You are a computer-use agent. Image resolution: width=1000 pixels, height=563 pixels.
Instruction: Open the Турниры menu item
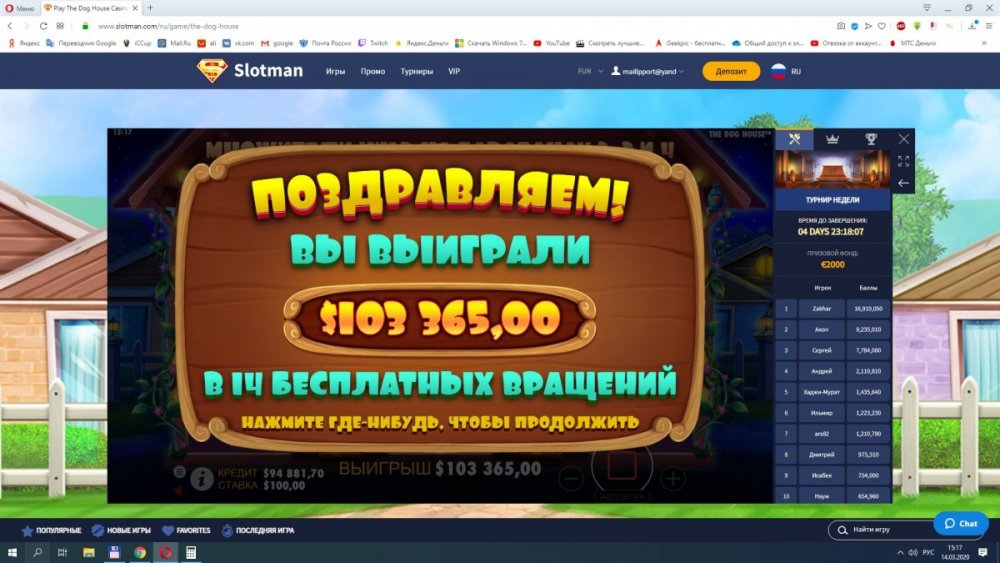[x=417, y=72]
